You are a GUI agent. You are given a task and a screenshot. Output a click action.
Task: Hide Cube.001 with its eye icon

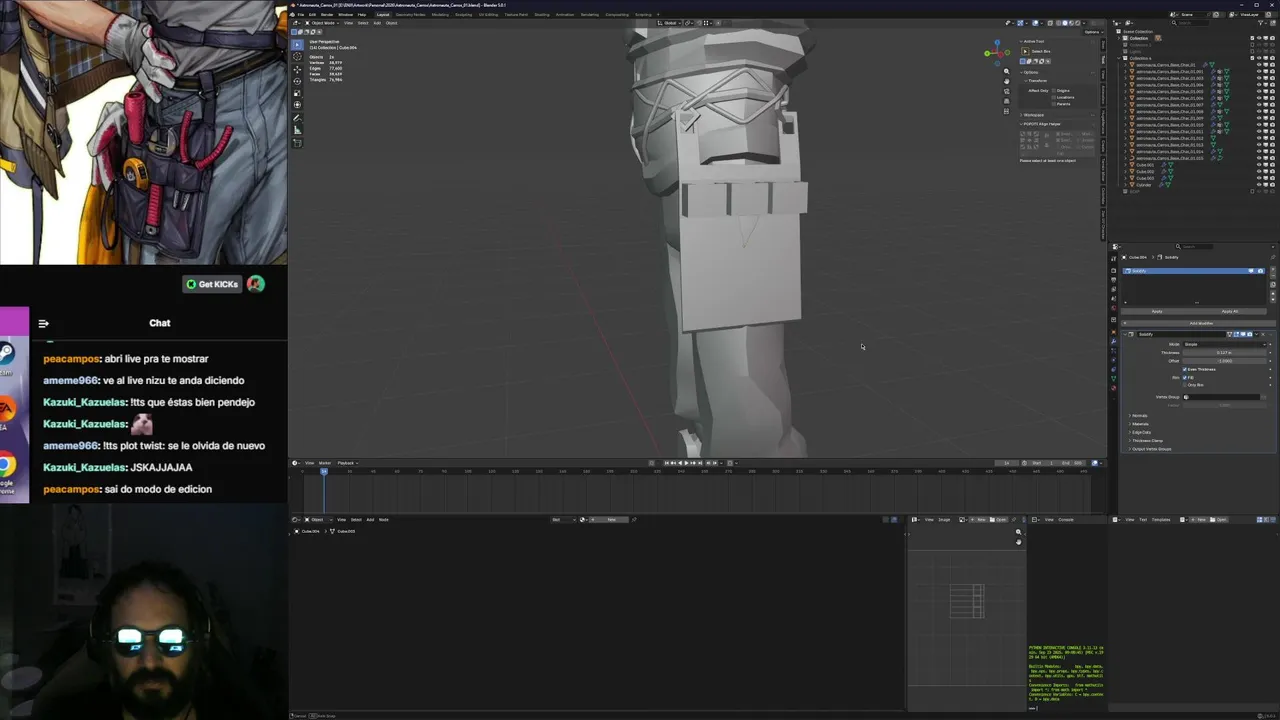click(x=1259, y=165)
